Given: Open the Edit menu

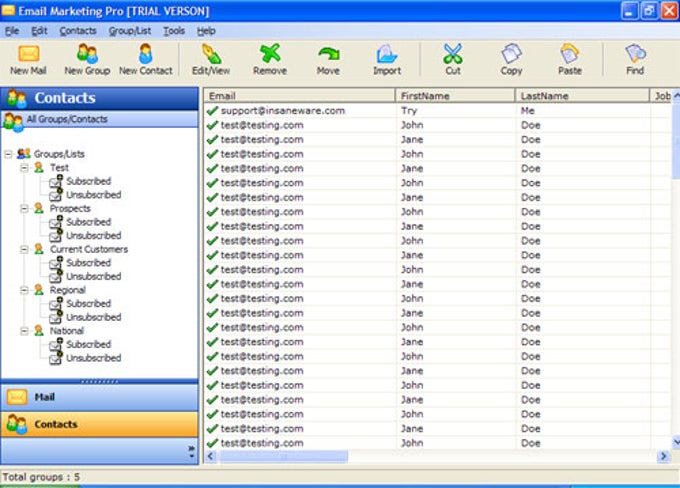Looking at the screenshot, I should [39, 31].
